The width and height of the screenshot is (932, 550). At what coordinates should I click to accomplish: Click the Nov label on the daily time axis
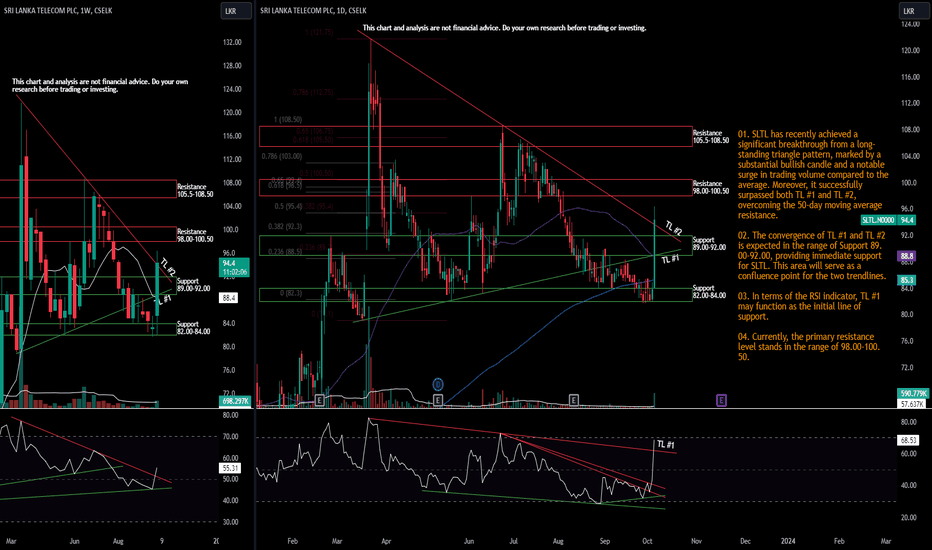(x=696, y=541)
